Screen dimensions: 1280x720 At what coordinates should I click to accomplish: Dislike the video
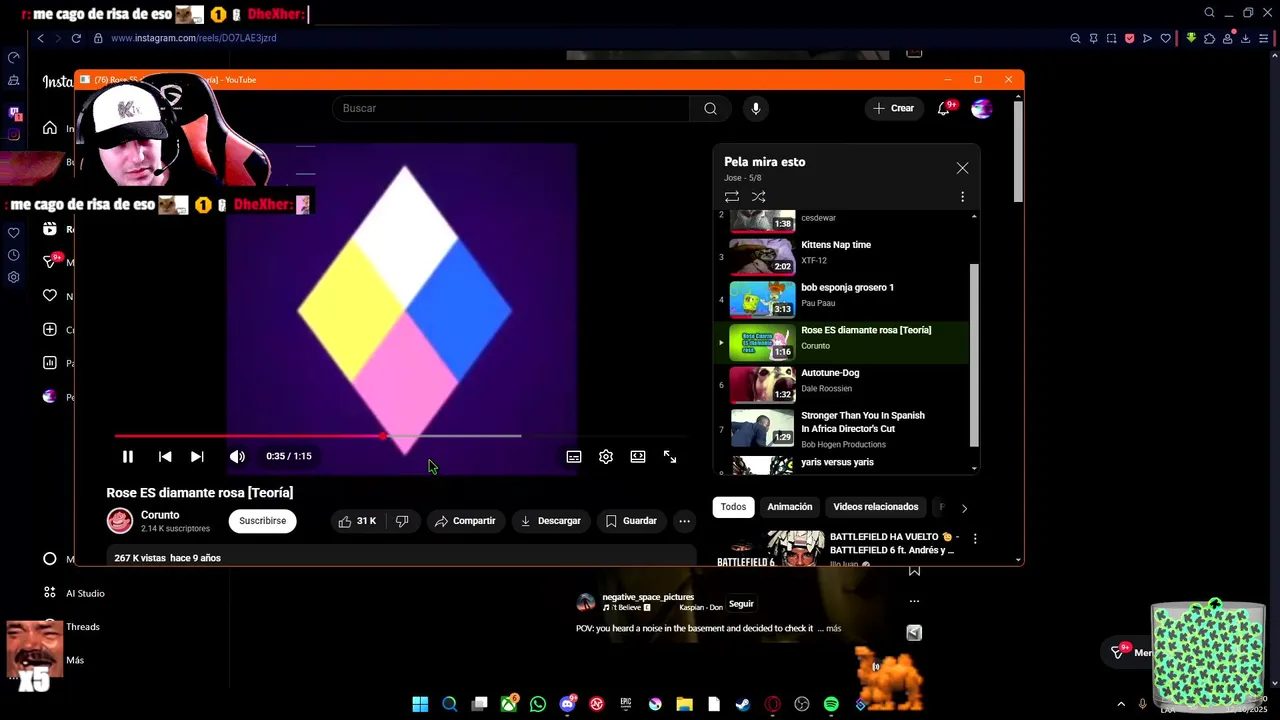point(402,521)
